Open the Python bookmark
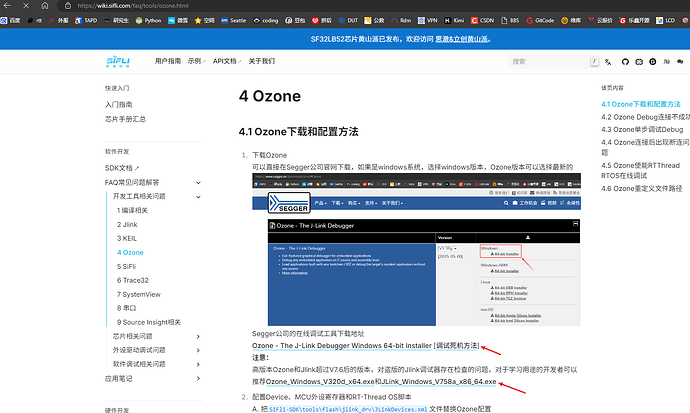 tap(148, 20)
